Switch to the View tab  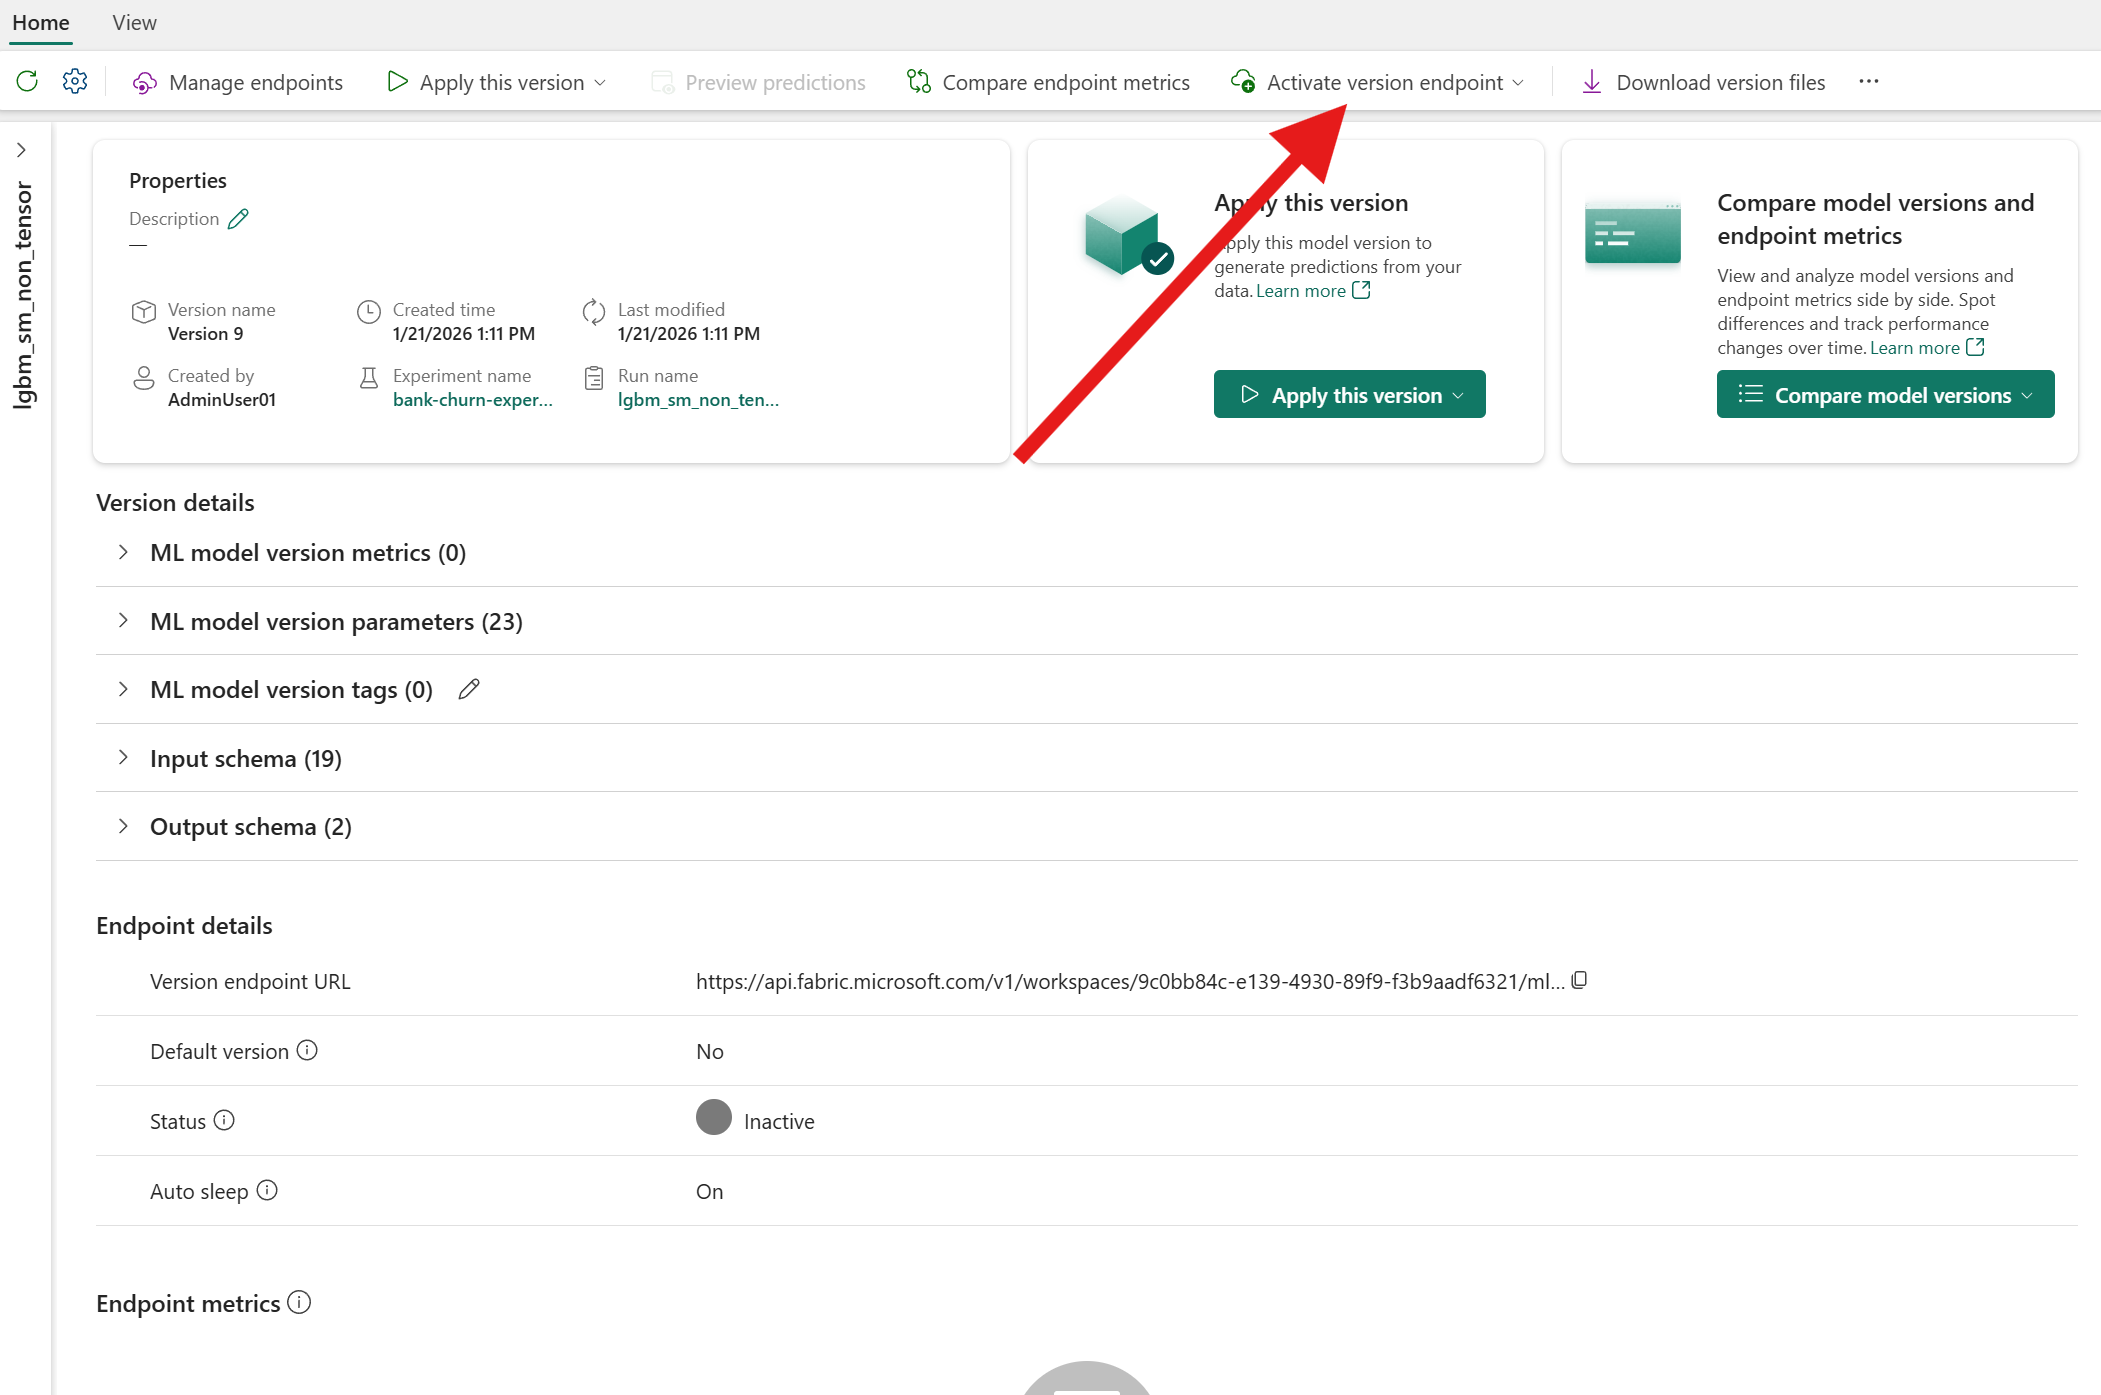pos(133,22)
